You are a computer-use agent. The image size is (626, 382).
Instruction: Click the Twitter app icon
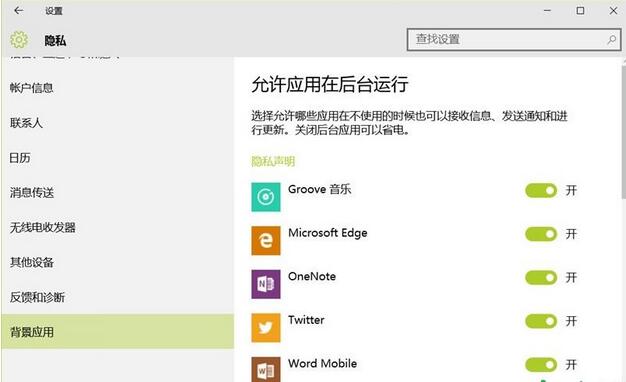point(265,327)
